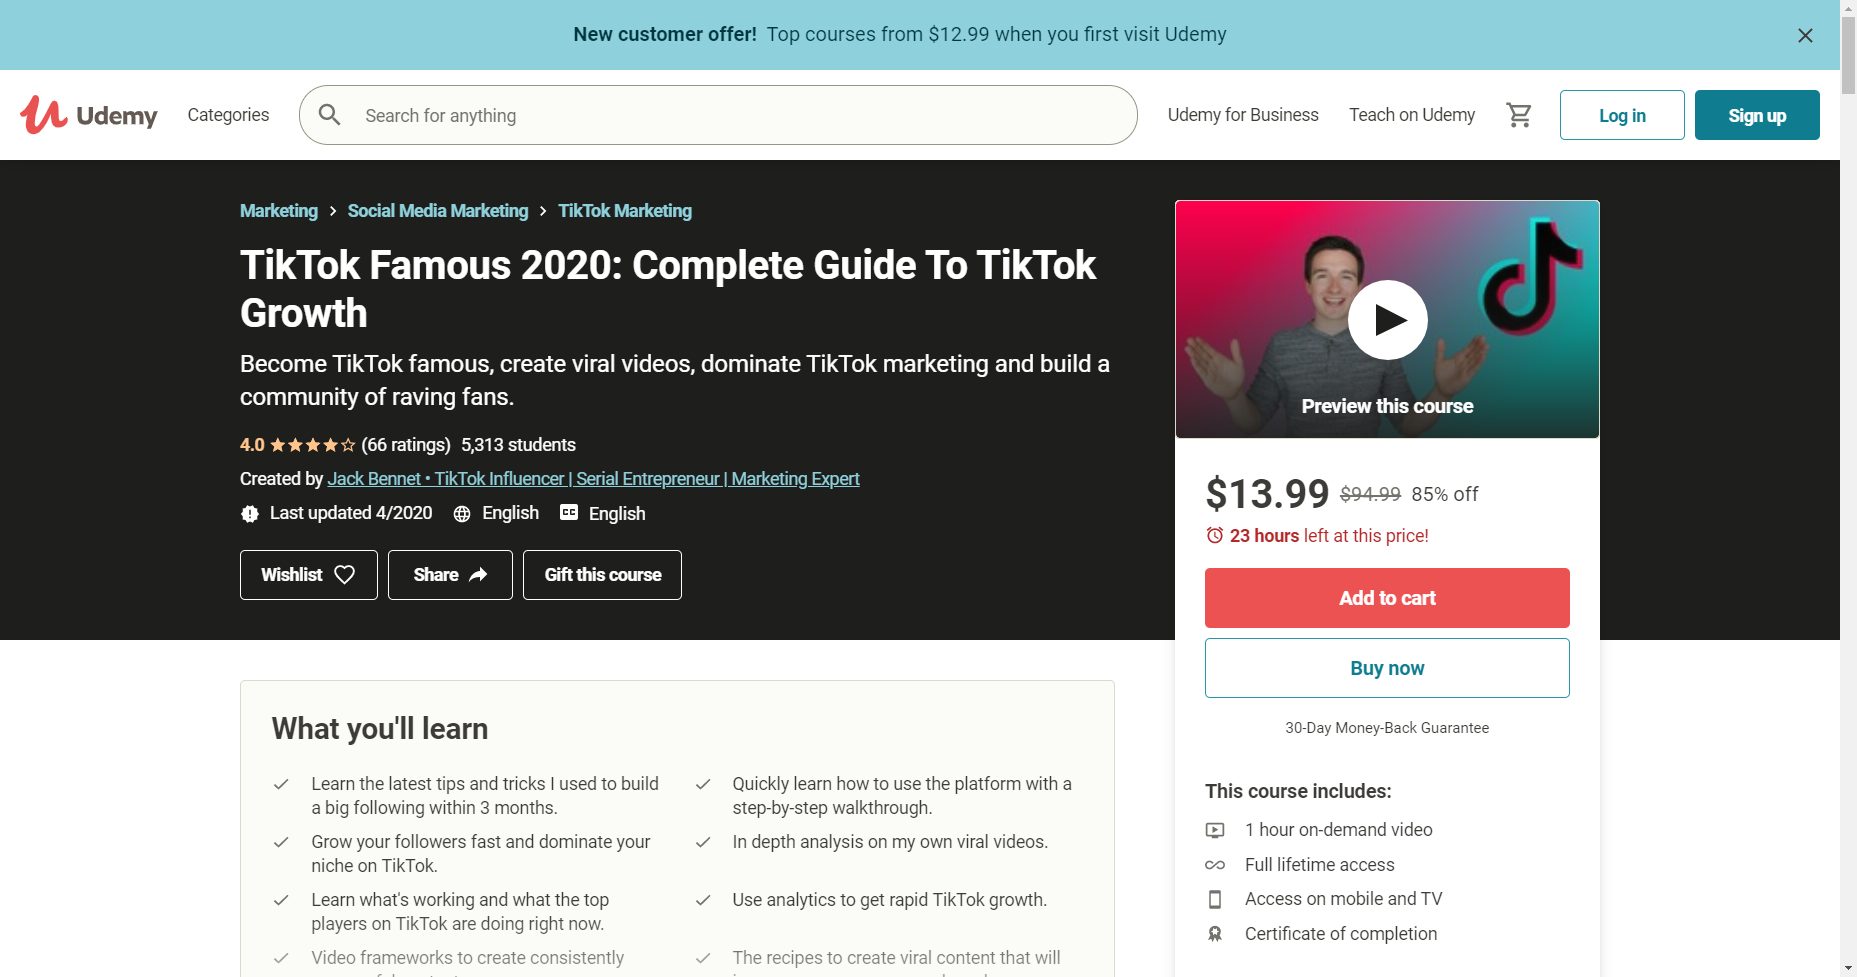This screenshot has width=1857, height=977.
Task: Dismiss the new customer offer banner
Action: (x=1805, y=35)
